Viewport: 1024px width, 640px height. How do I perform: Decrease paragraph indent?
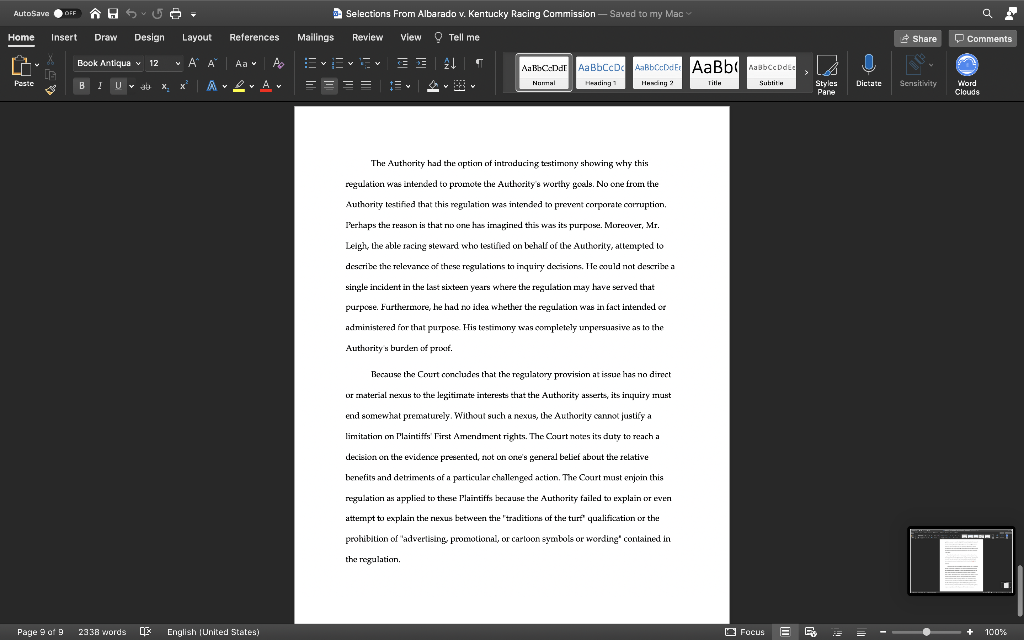pos(402,63)
